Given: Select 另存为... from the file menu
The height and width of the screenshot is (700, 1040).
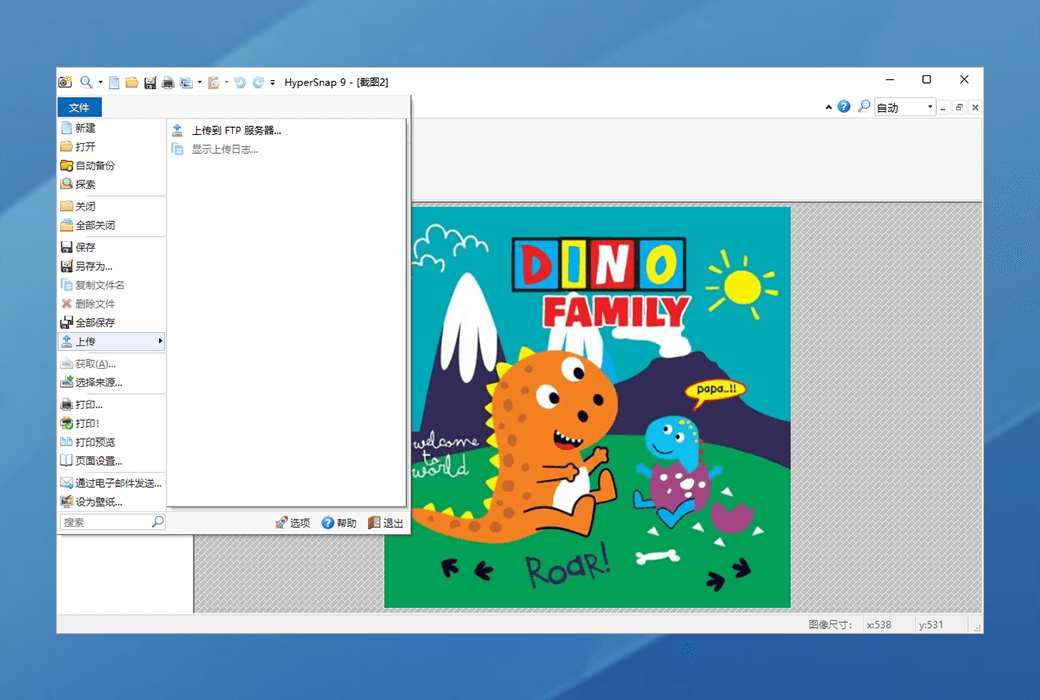Looking at the screenshot, I should (93, 266).
